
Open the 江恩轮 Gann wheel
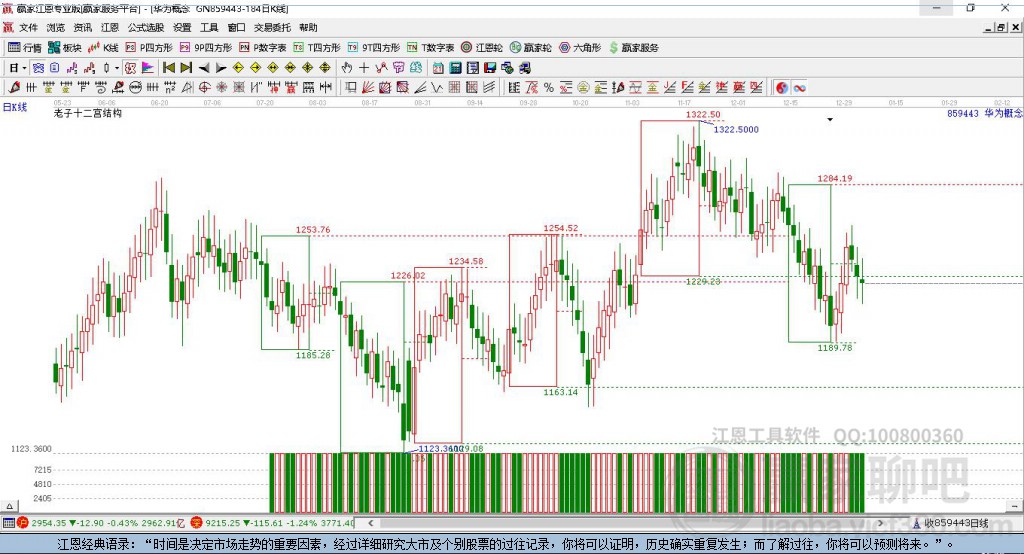[x=482, y=48]
